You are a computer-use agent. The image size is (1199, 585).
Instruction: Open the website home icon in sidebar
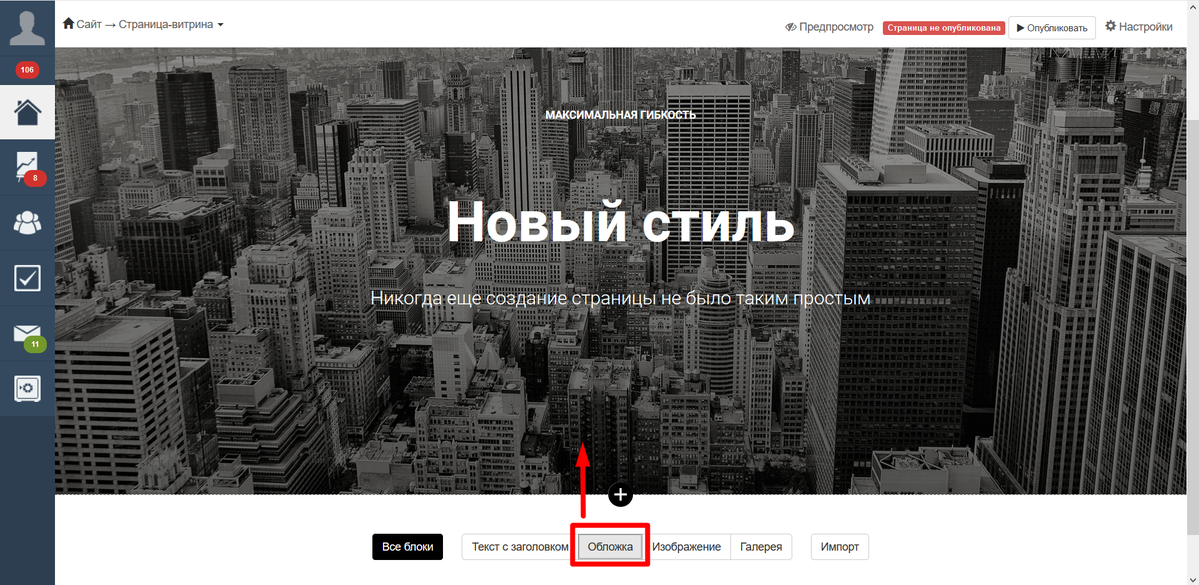pyautogui.click(x=28, y=112)
